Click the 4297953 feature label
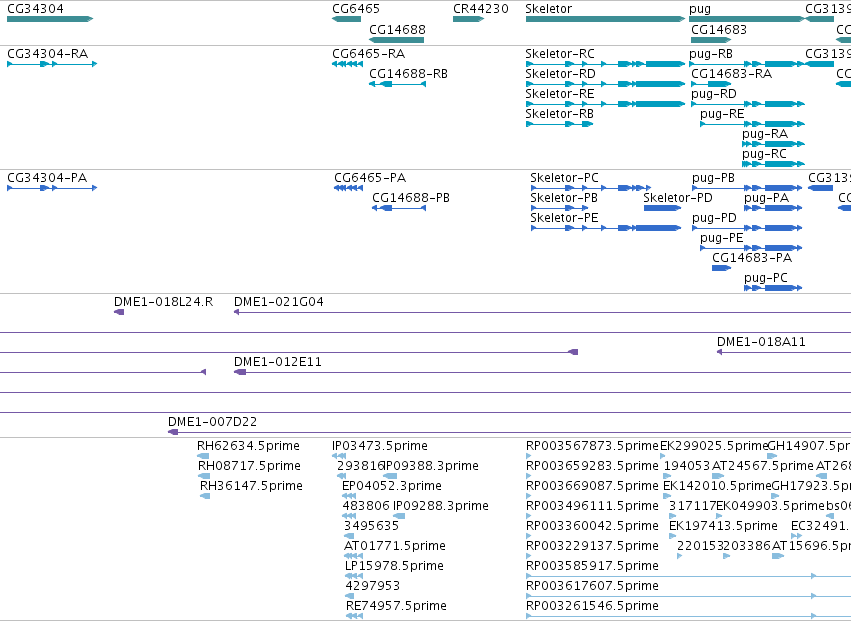 point(372,586)
